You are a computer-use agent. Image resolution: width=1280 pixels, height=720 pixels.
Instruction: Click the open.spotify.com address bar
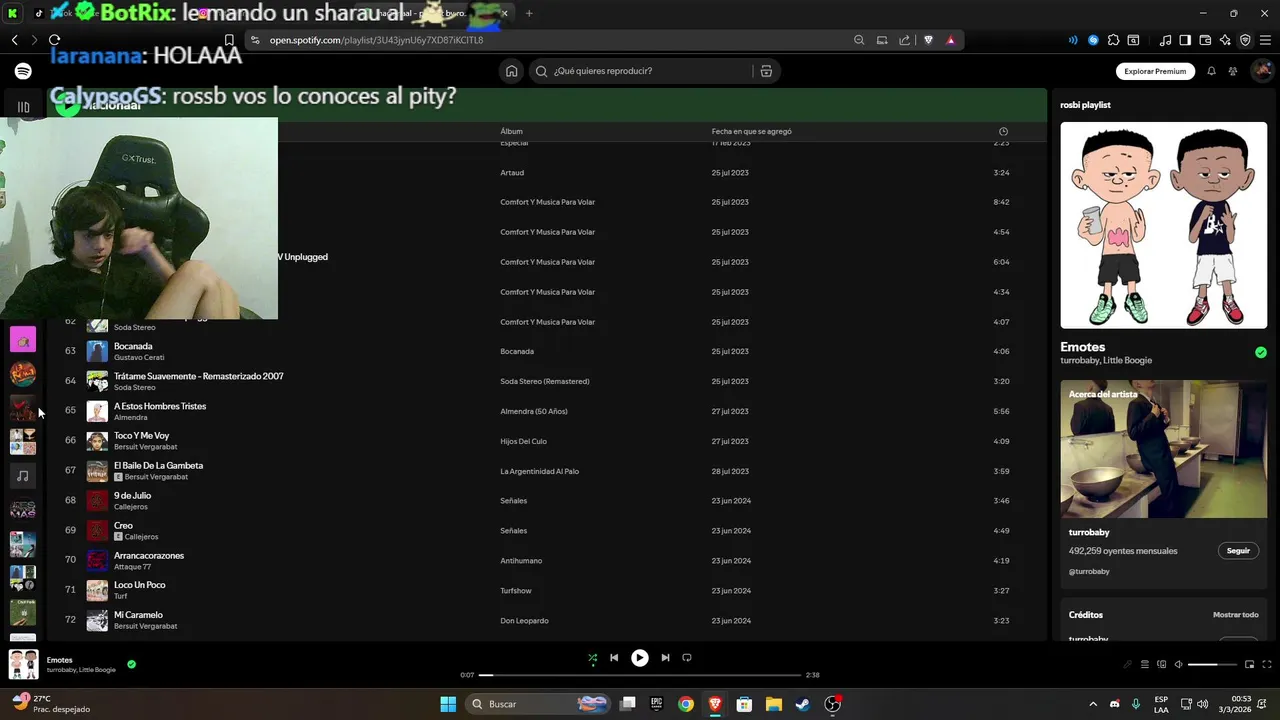tap(376, 40)
